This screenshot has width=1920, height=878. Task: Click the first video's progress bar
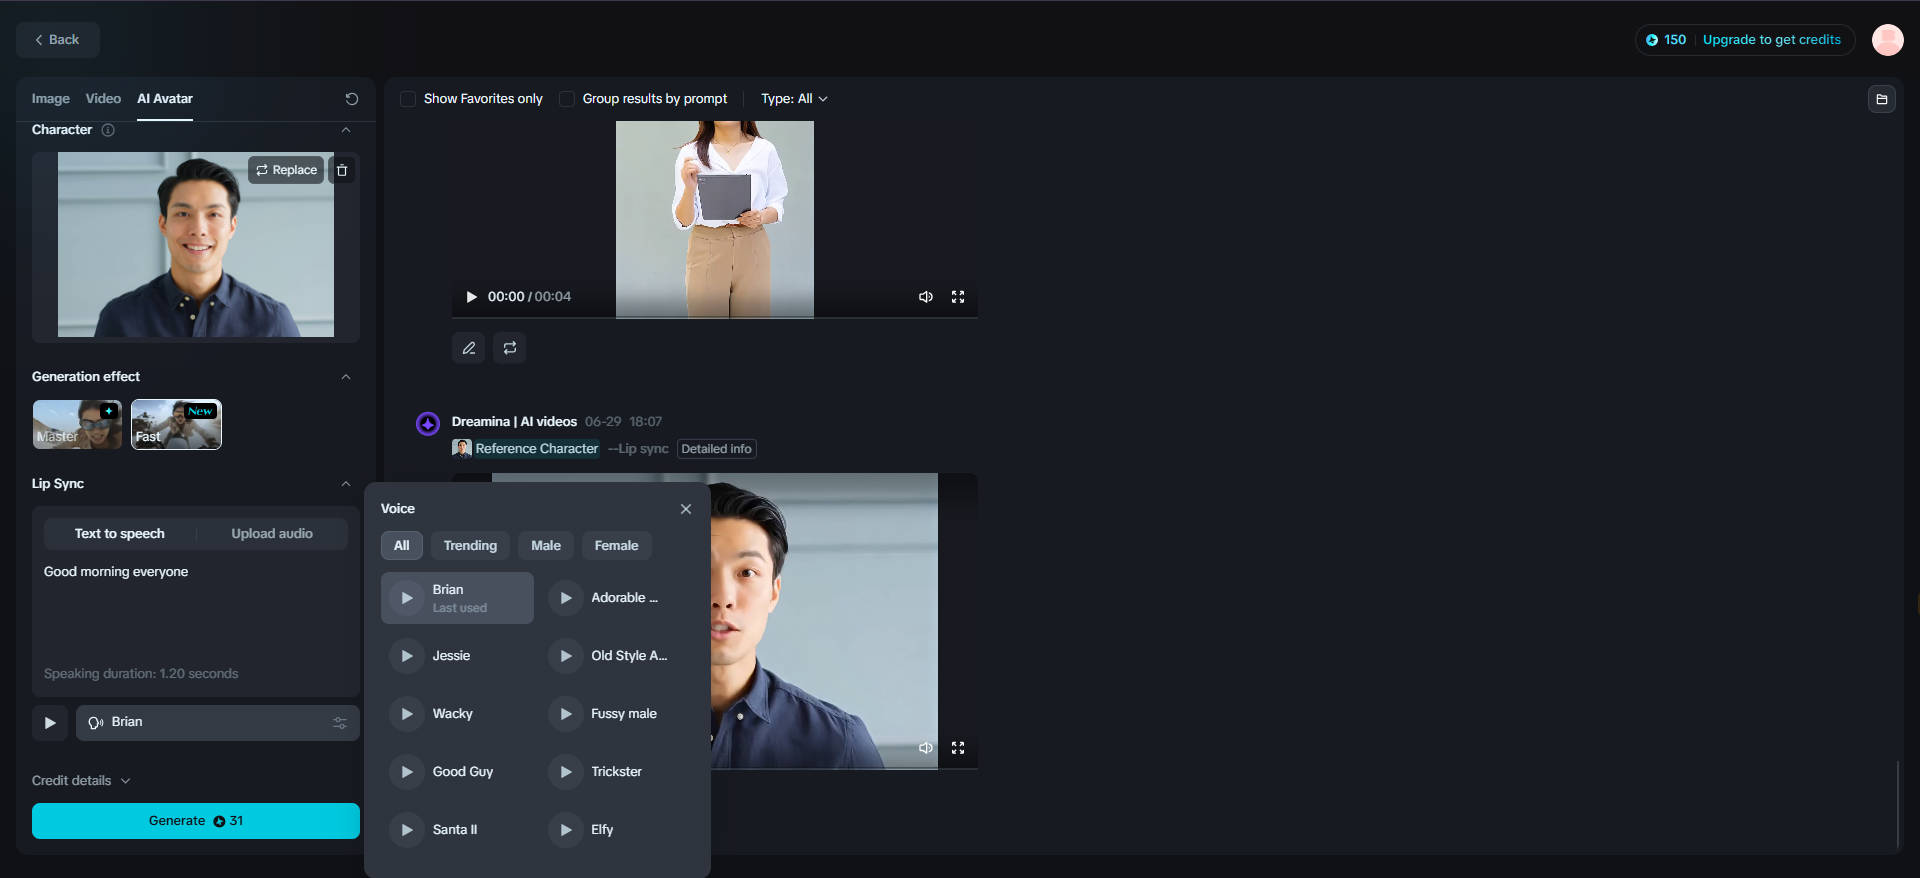pyautogui.click(x=715, y=317)
